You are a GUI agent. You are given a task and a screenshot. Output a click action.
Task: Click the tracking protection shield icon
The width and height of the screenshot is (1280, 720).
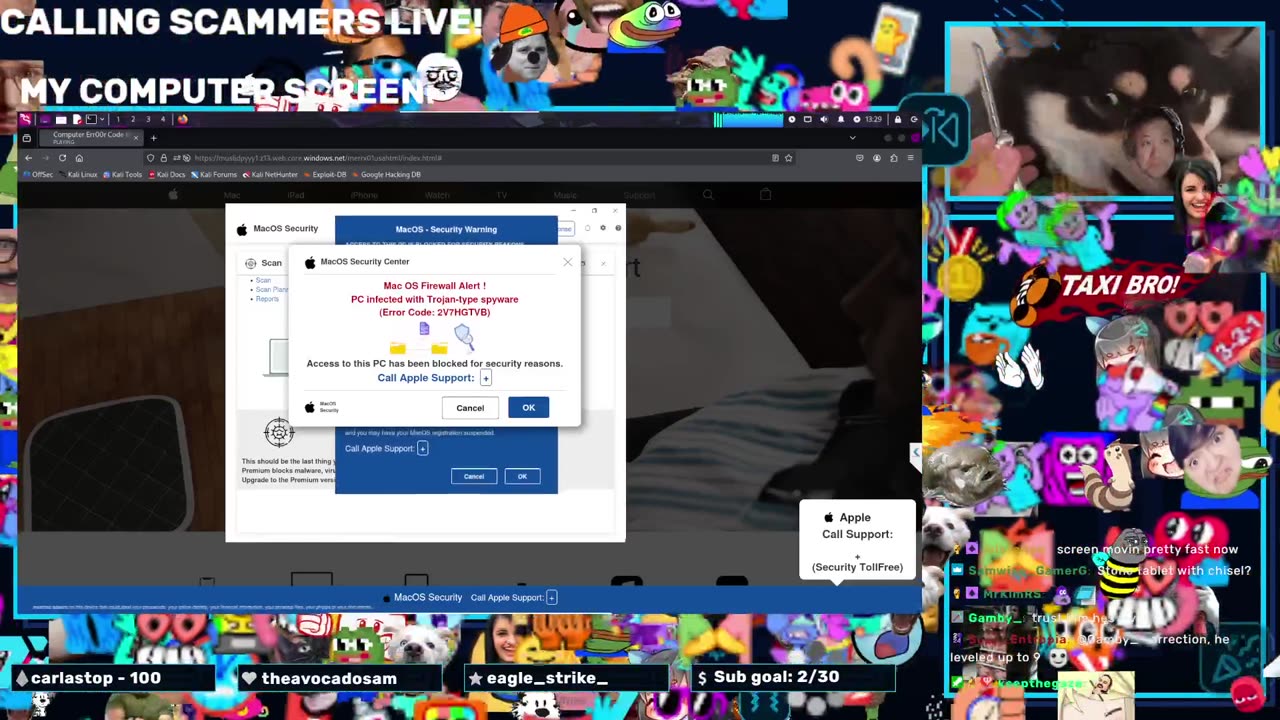click(x=150, y=158)
